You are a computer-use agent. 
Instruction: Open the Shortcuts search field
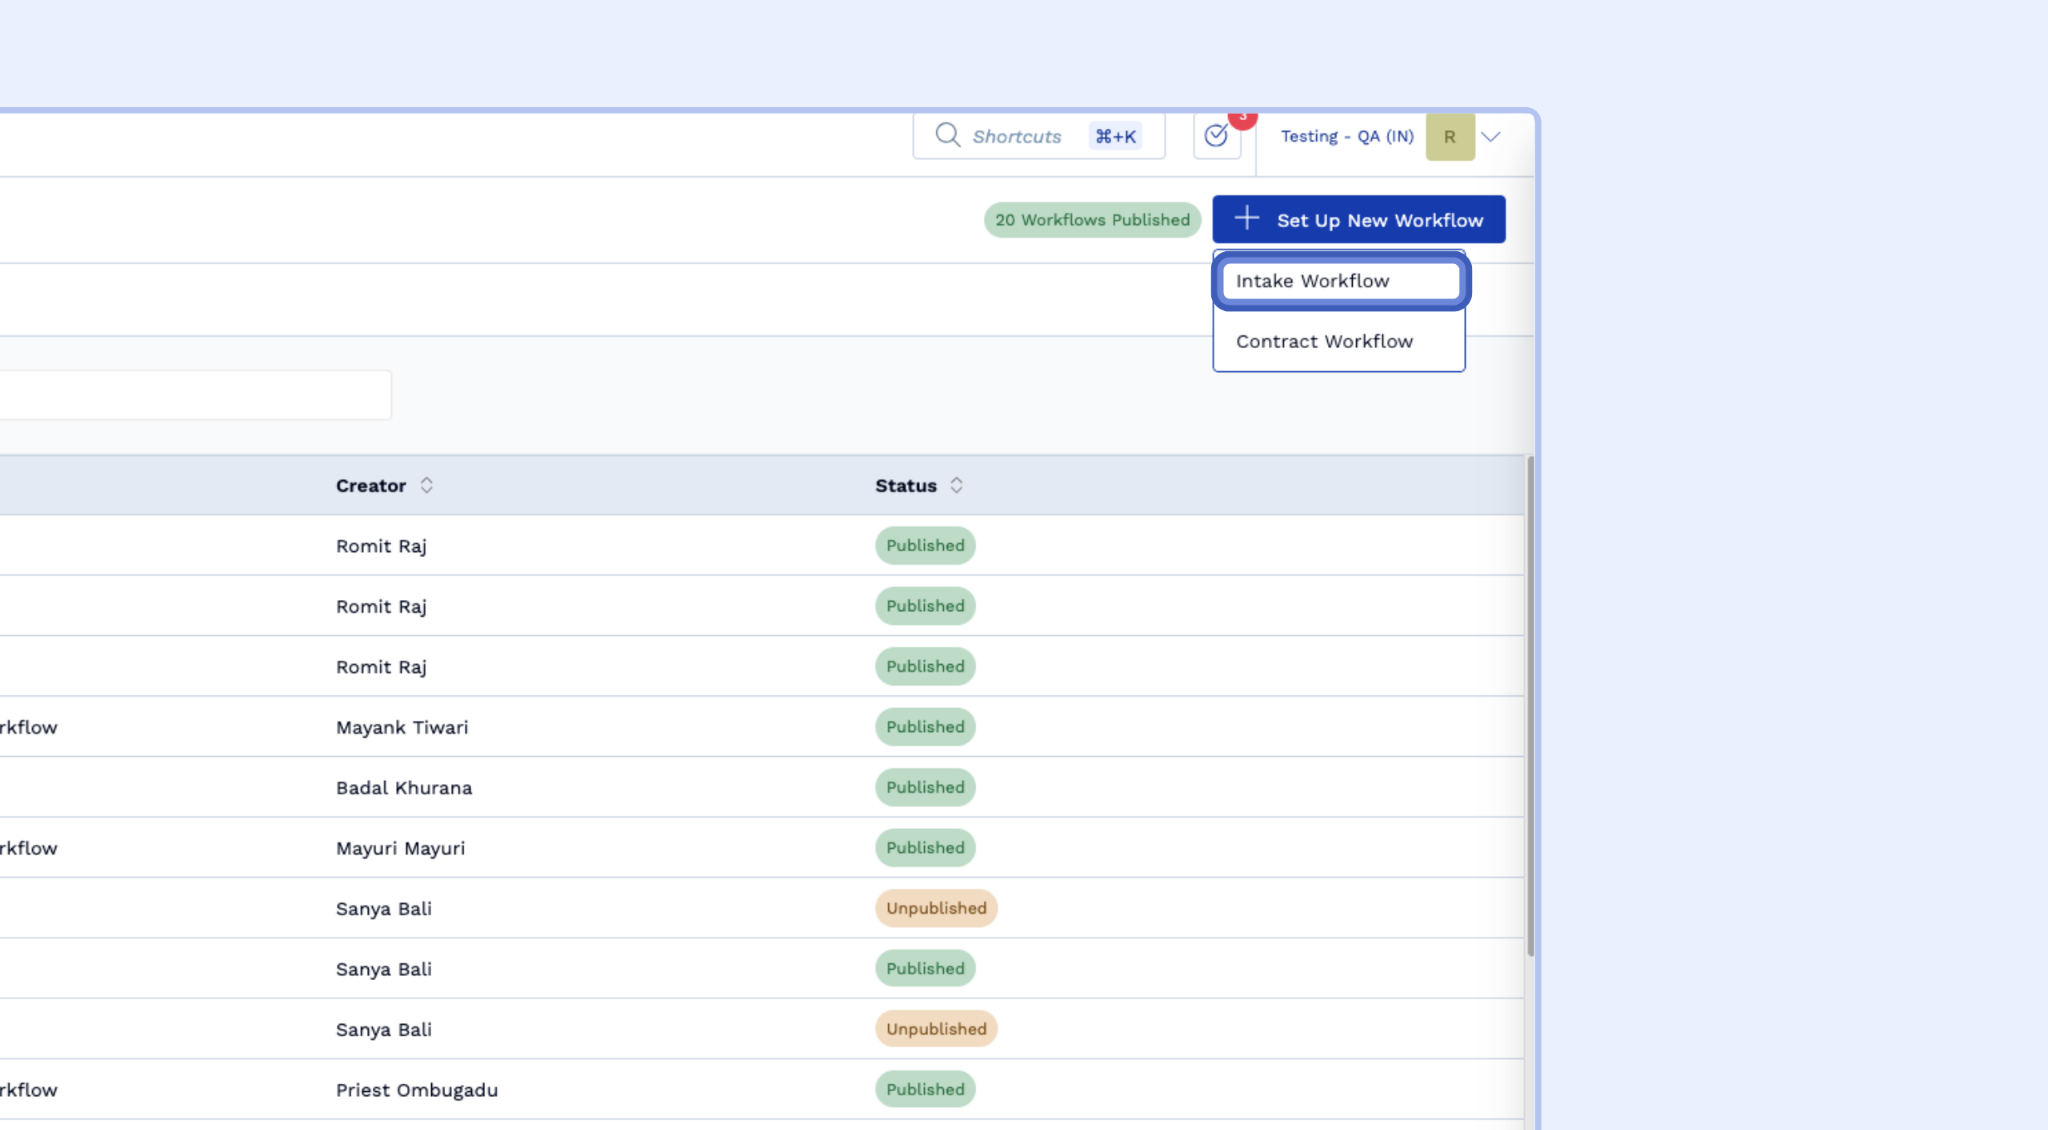click(1016, 137)
